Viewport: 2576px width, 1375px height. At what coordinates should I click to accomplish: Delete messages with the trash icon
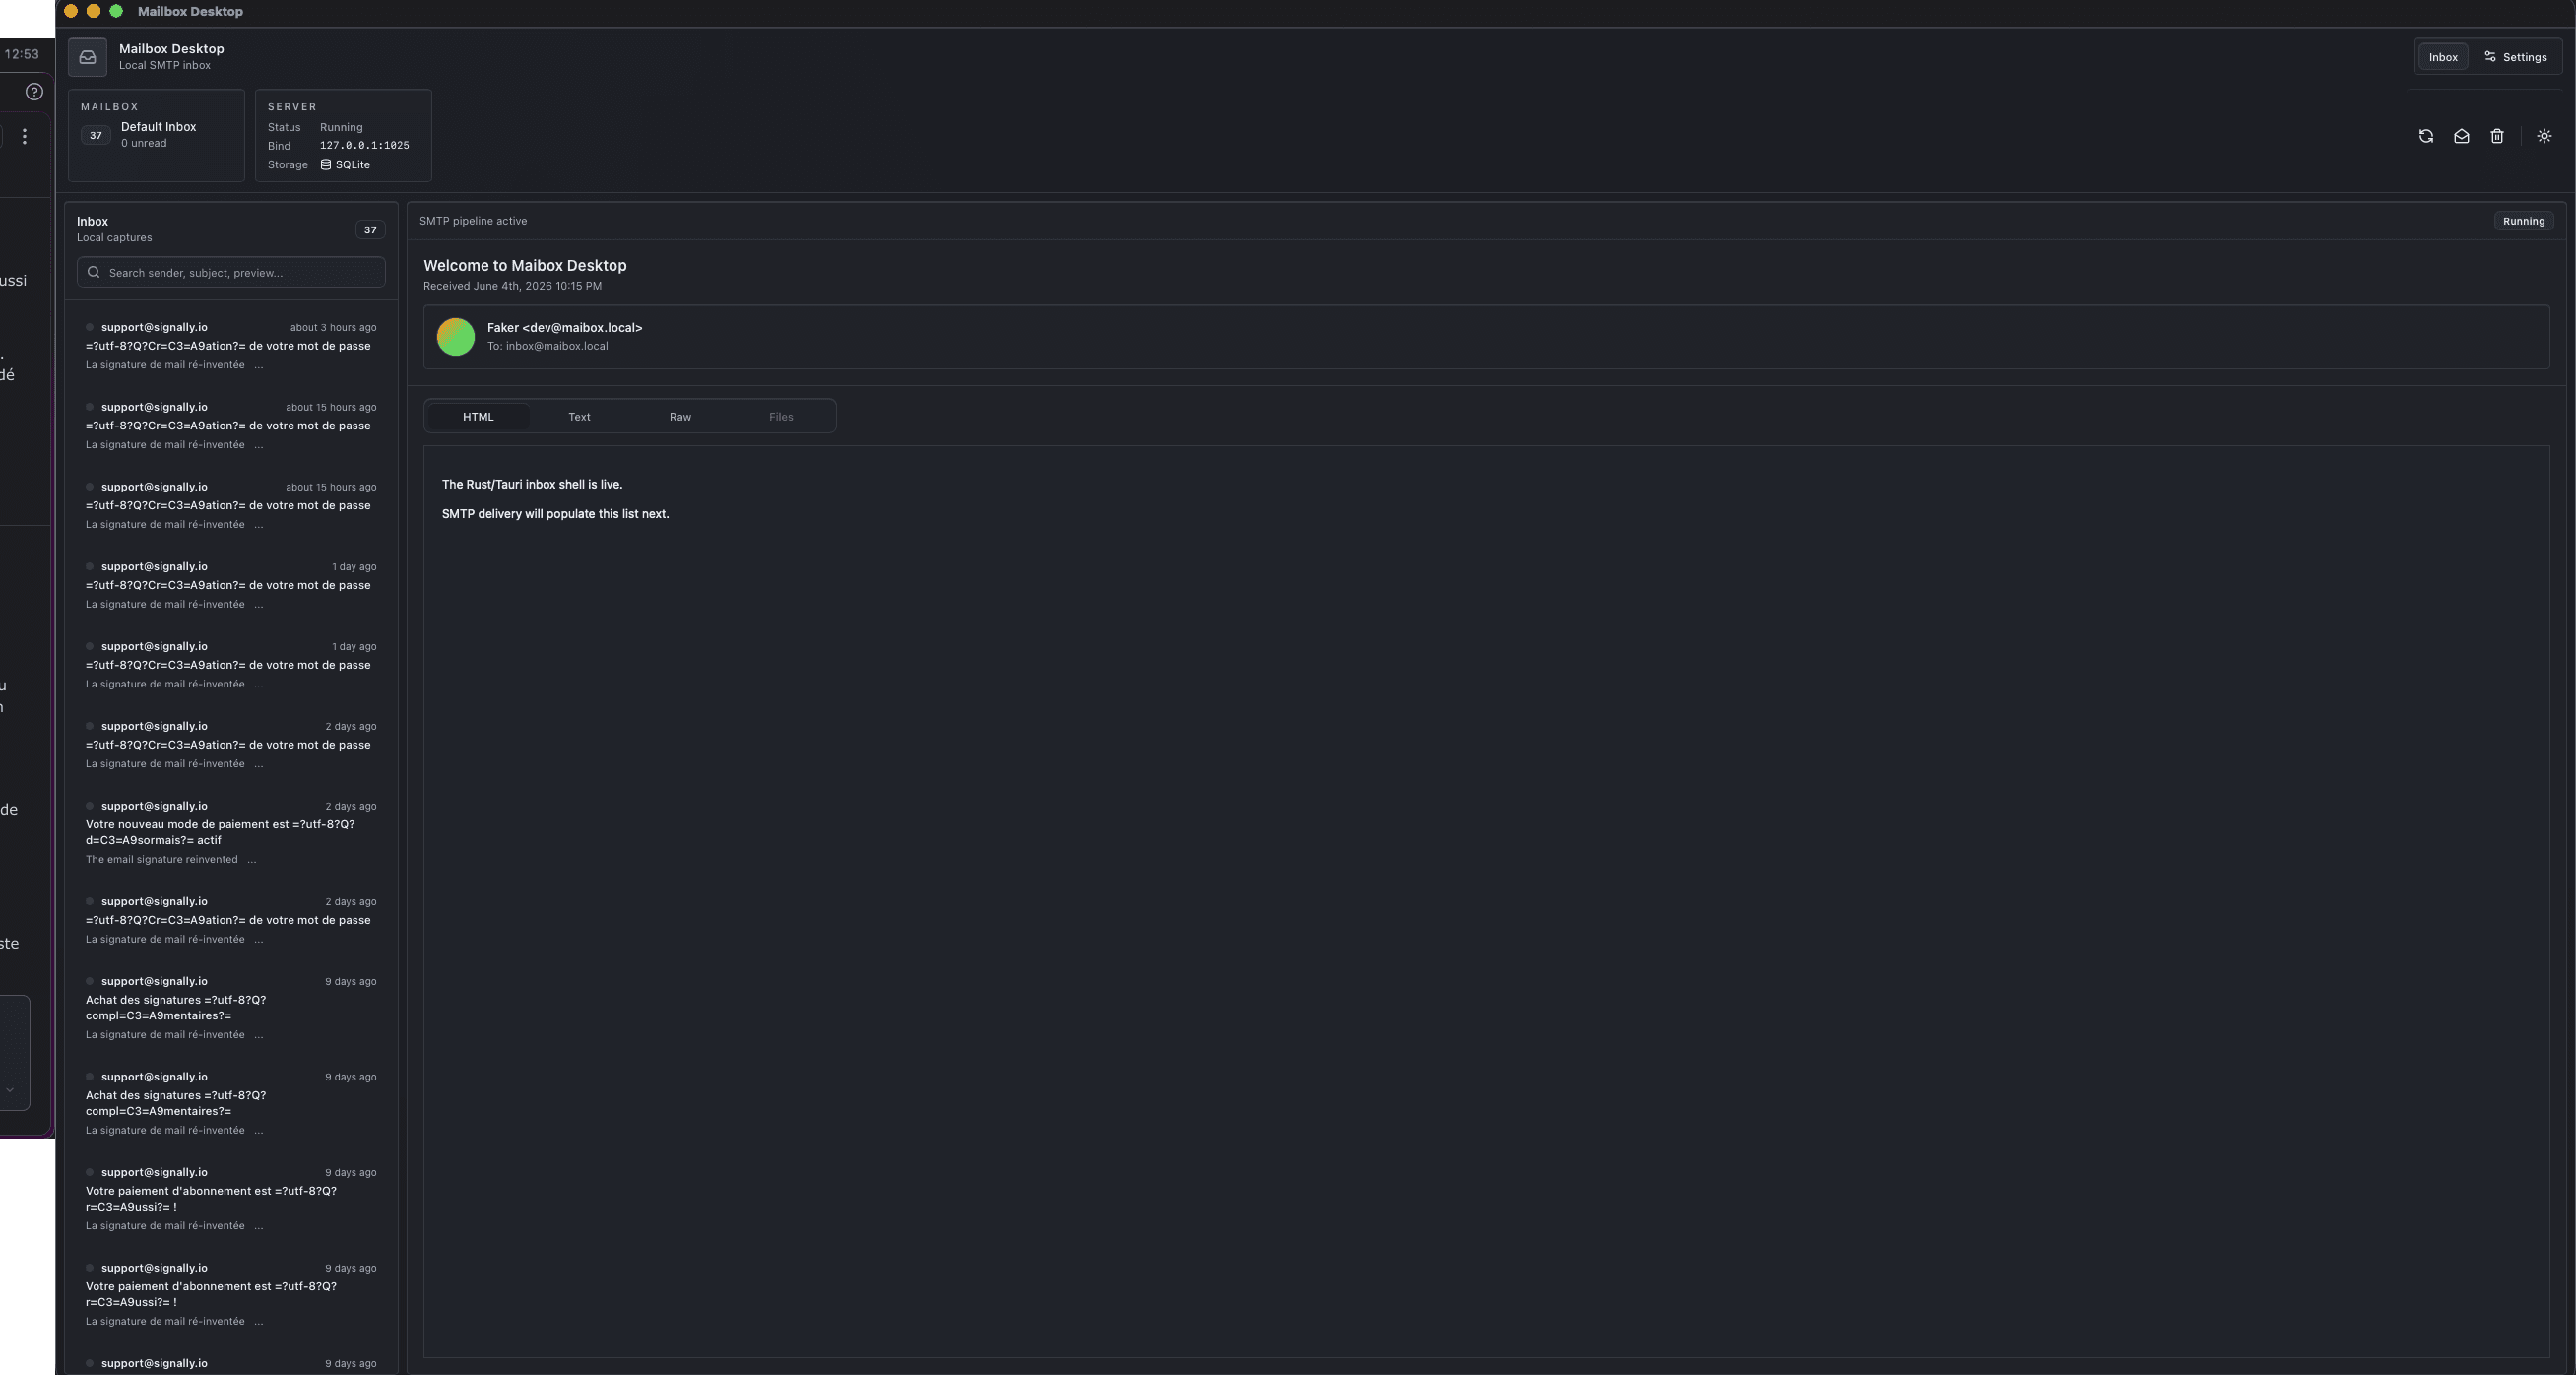(x=2497, y=136)
